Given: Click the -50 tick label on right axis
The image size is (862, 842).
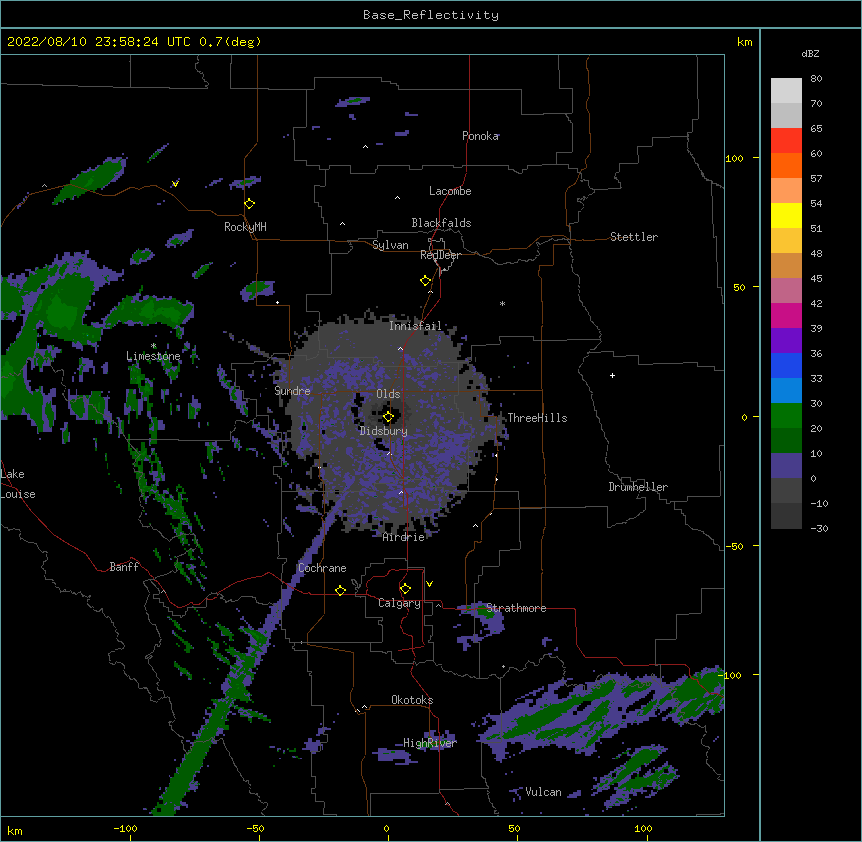Looking at the screenshot, I should pos(734,546).
